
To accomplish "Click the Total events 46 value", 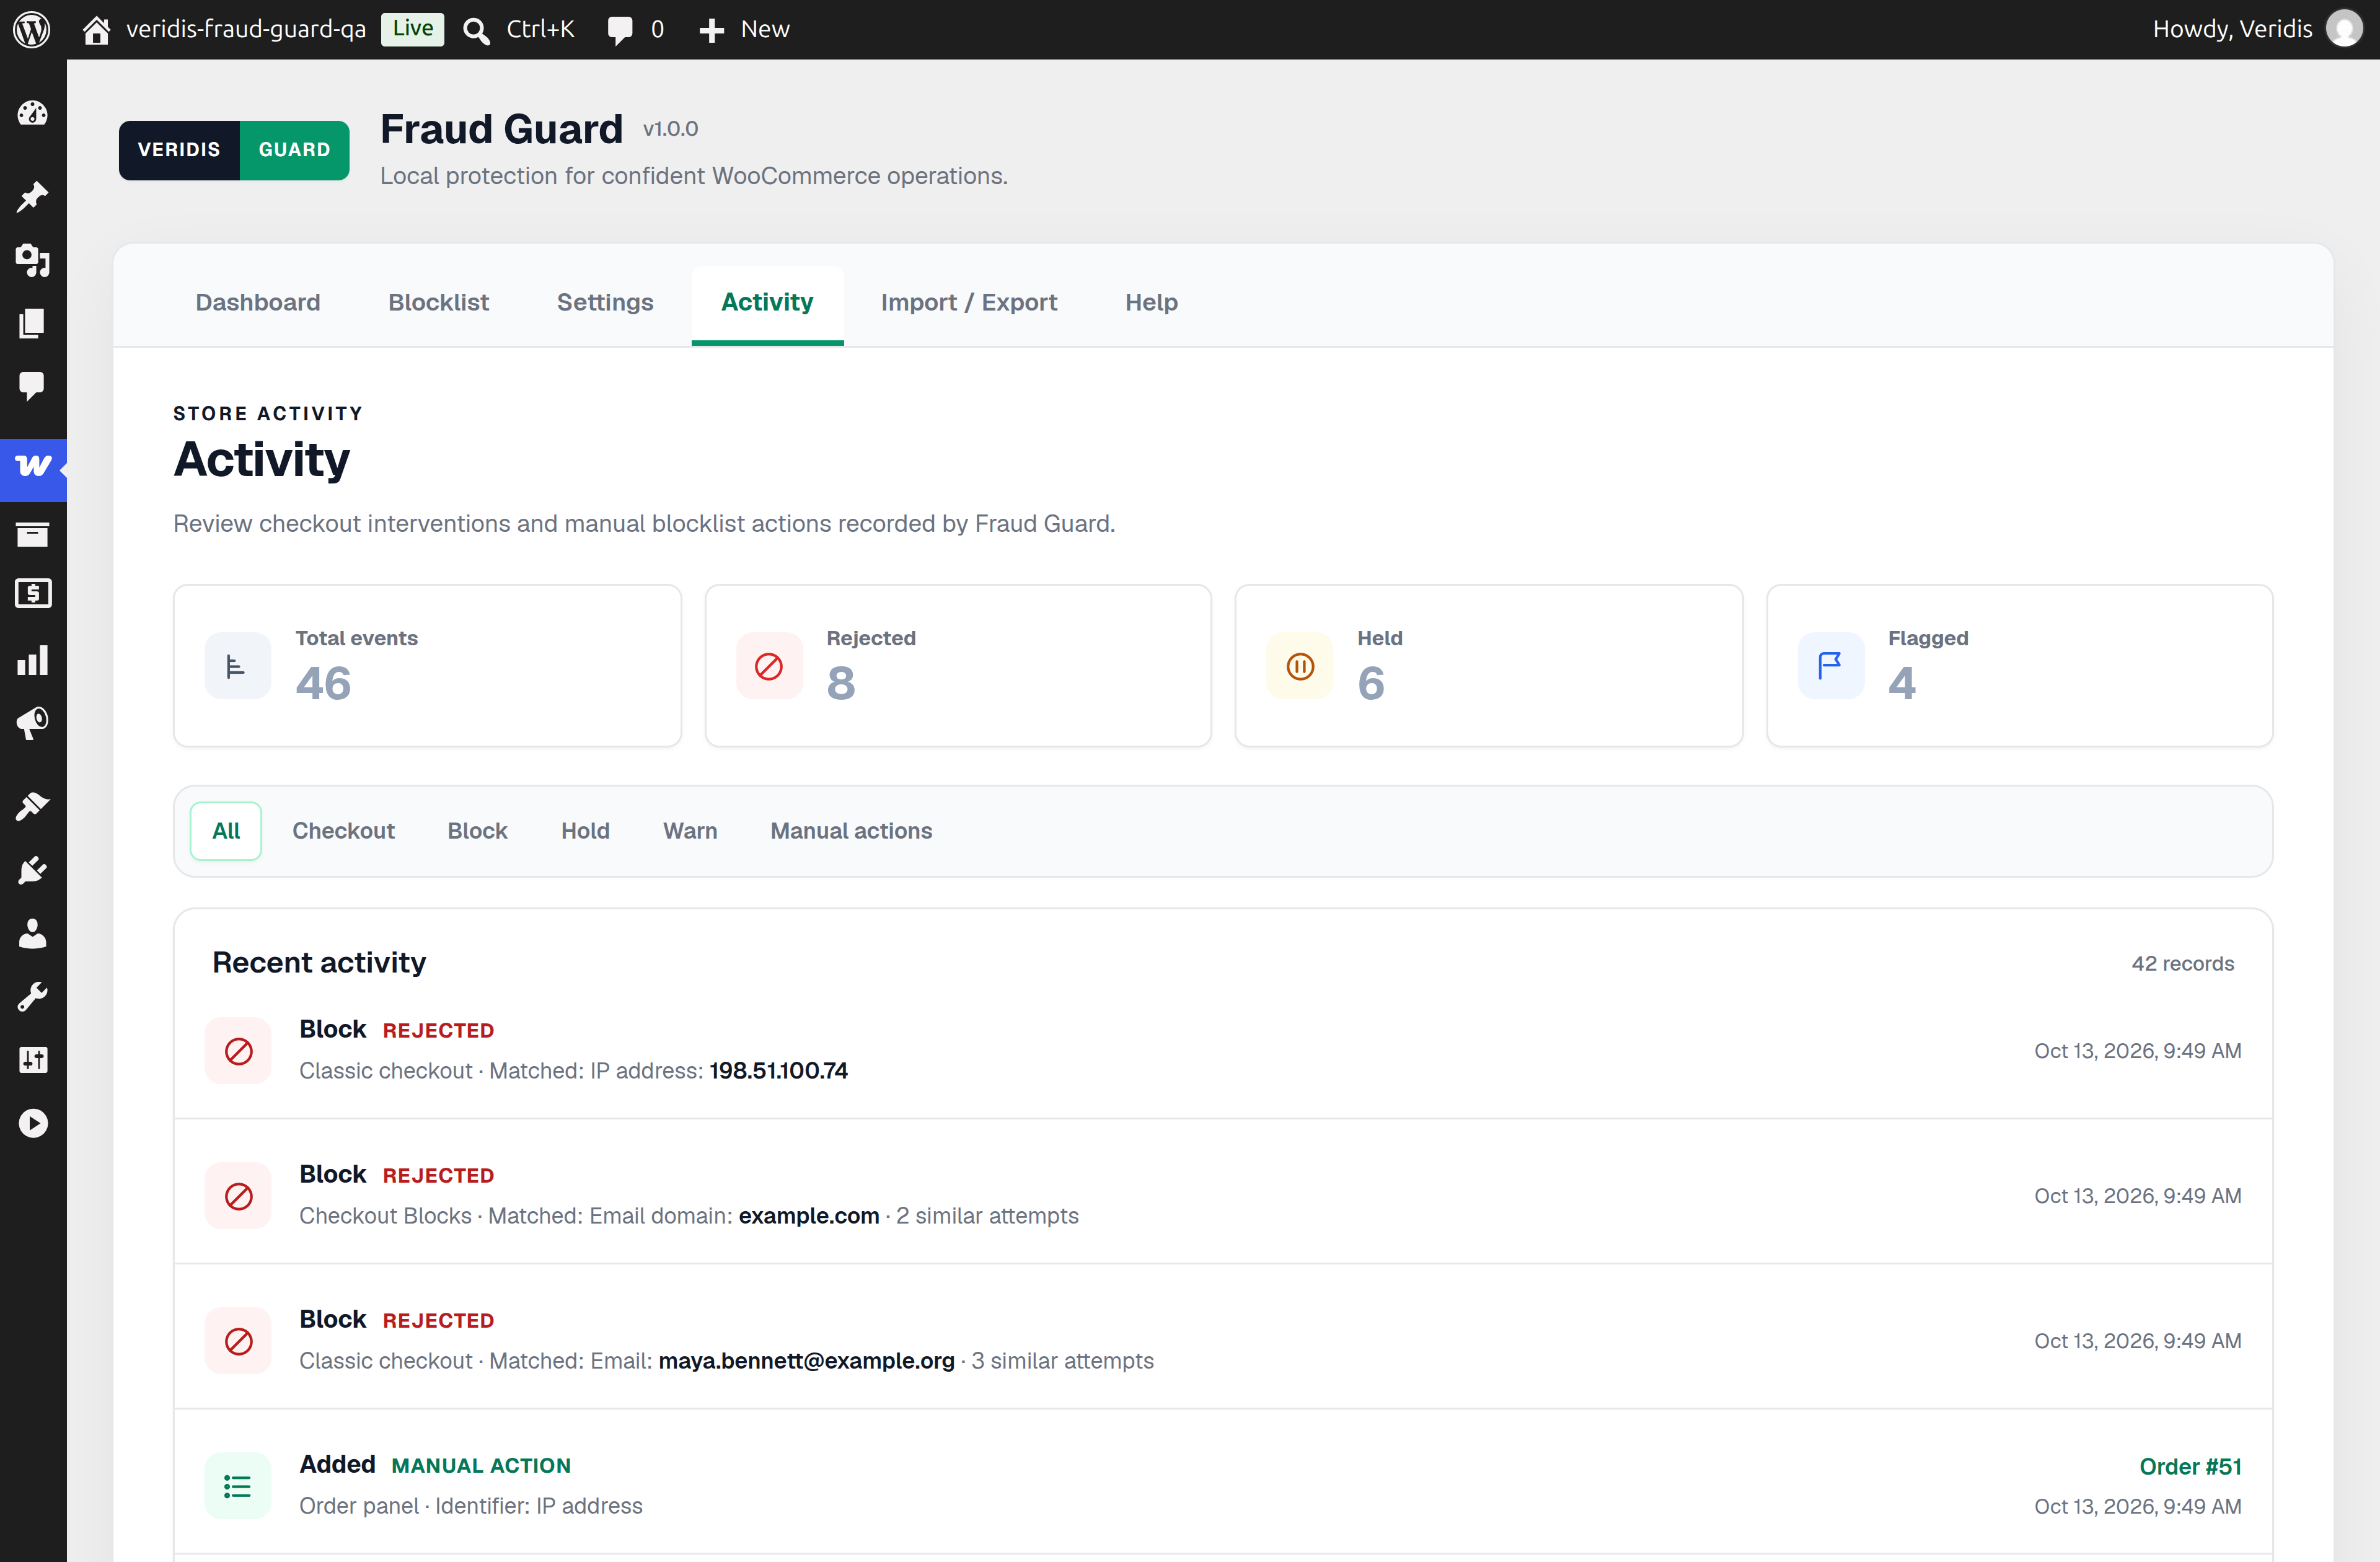I will pos(323,684).
